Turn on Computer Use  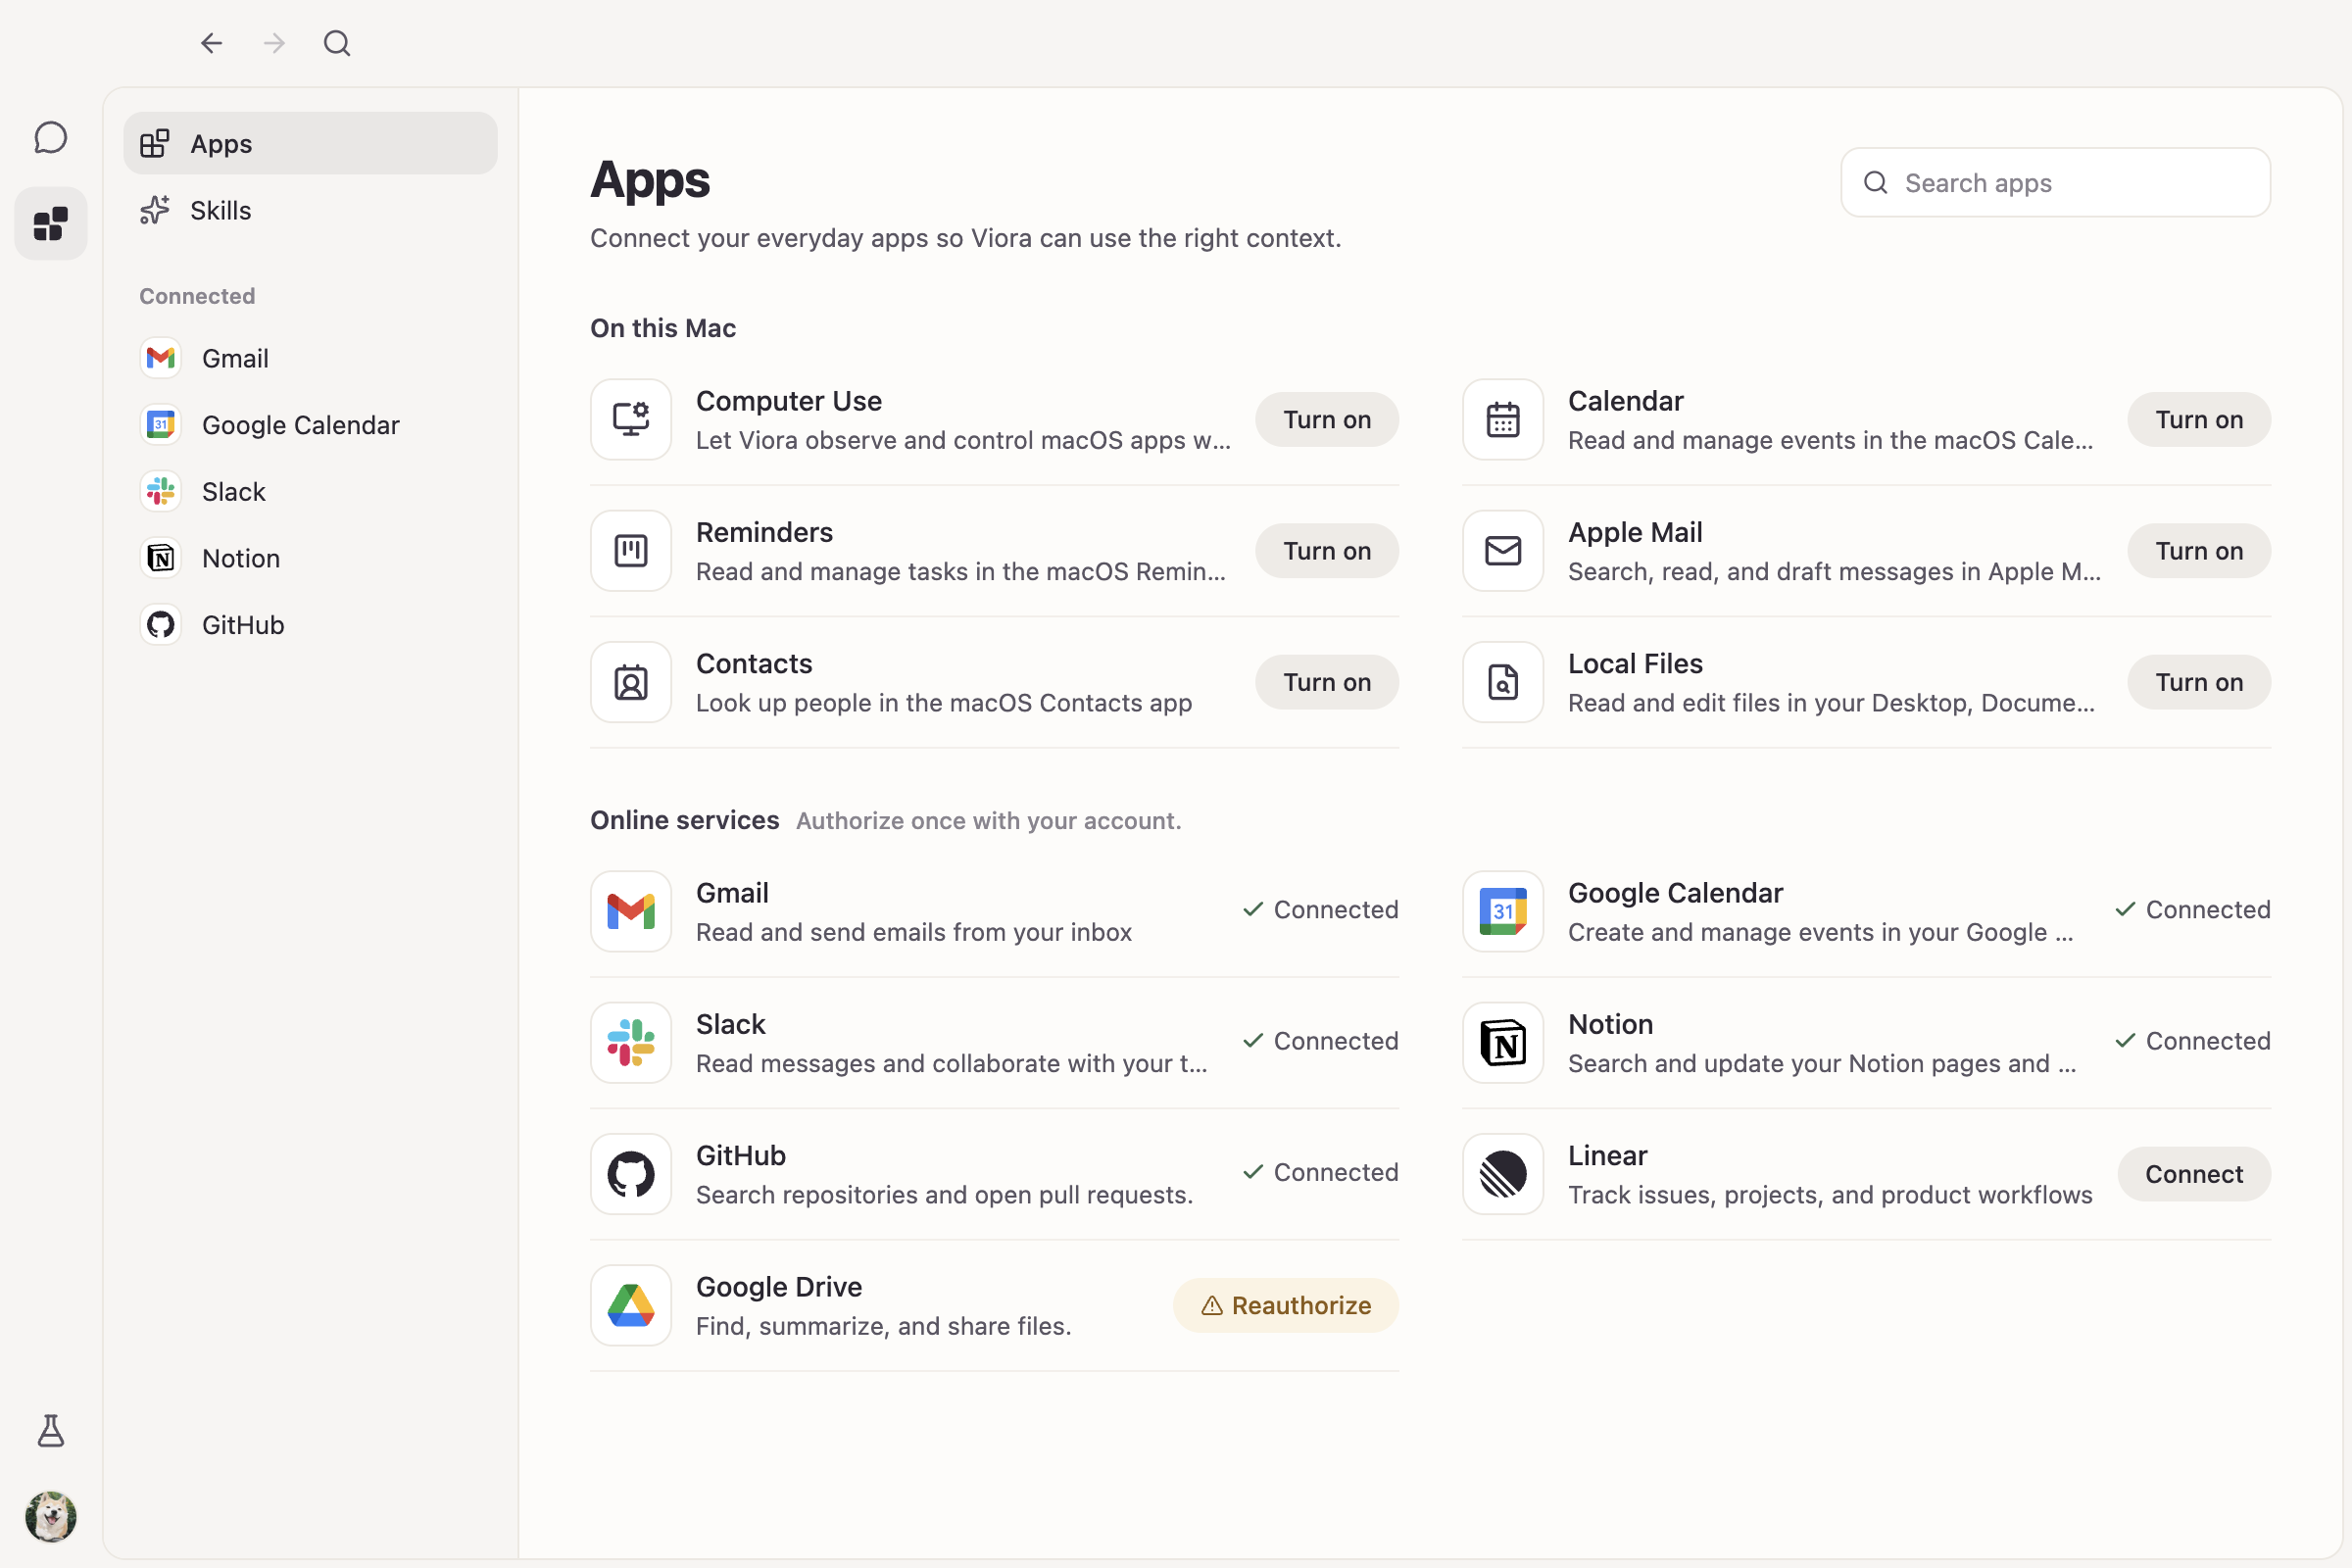coord(1327,419)
